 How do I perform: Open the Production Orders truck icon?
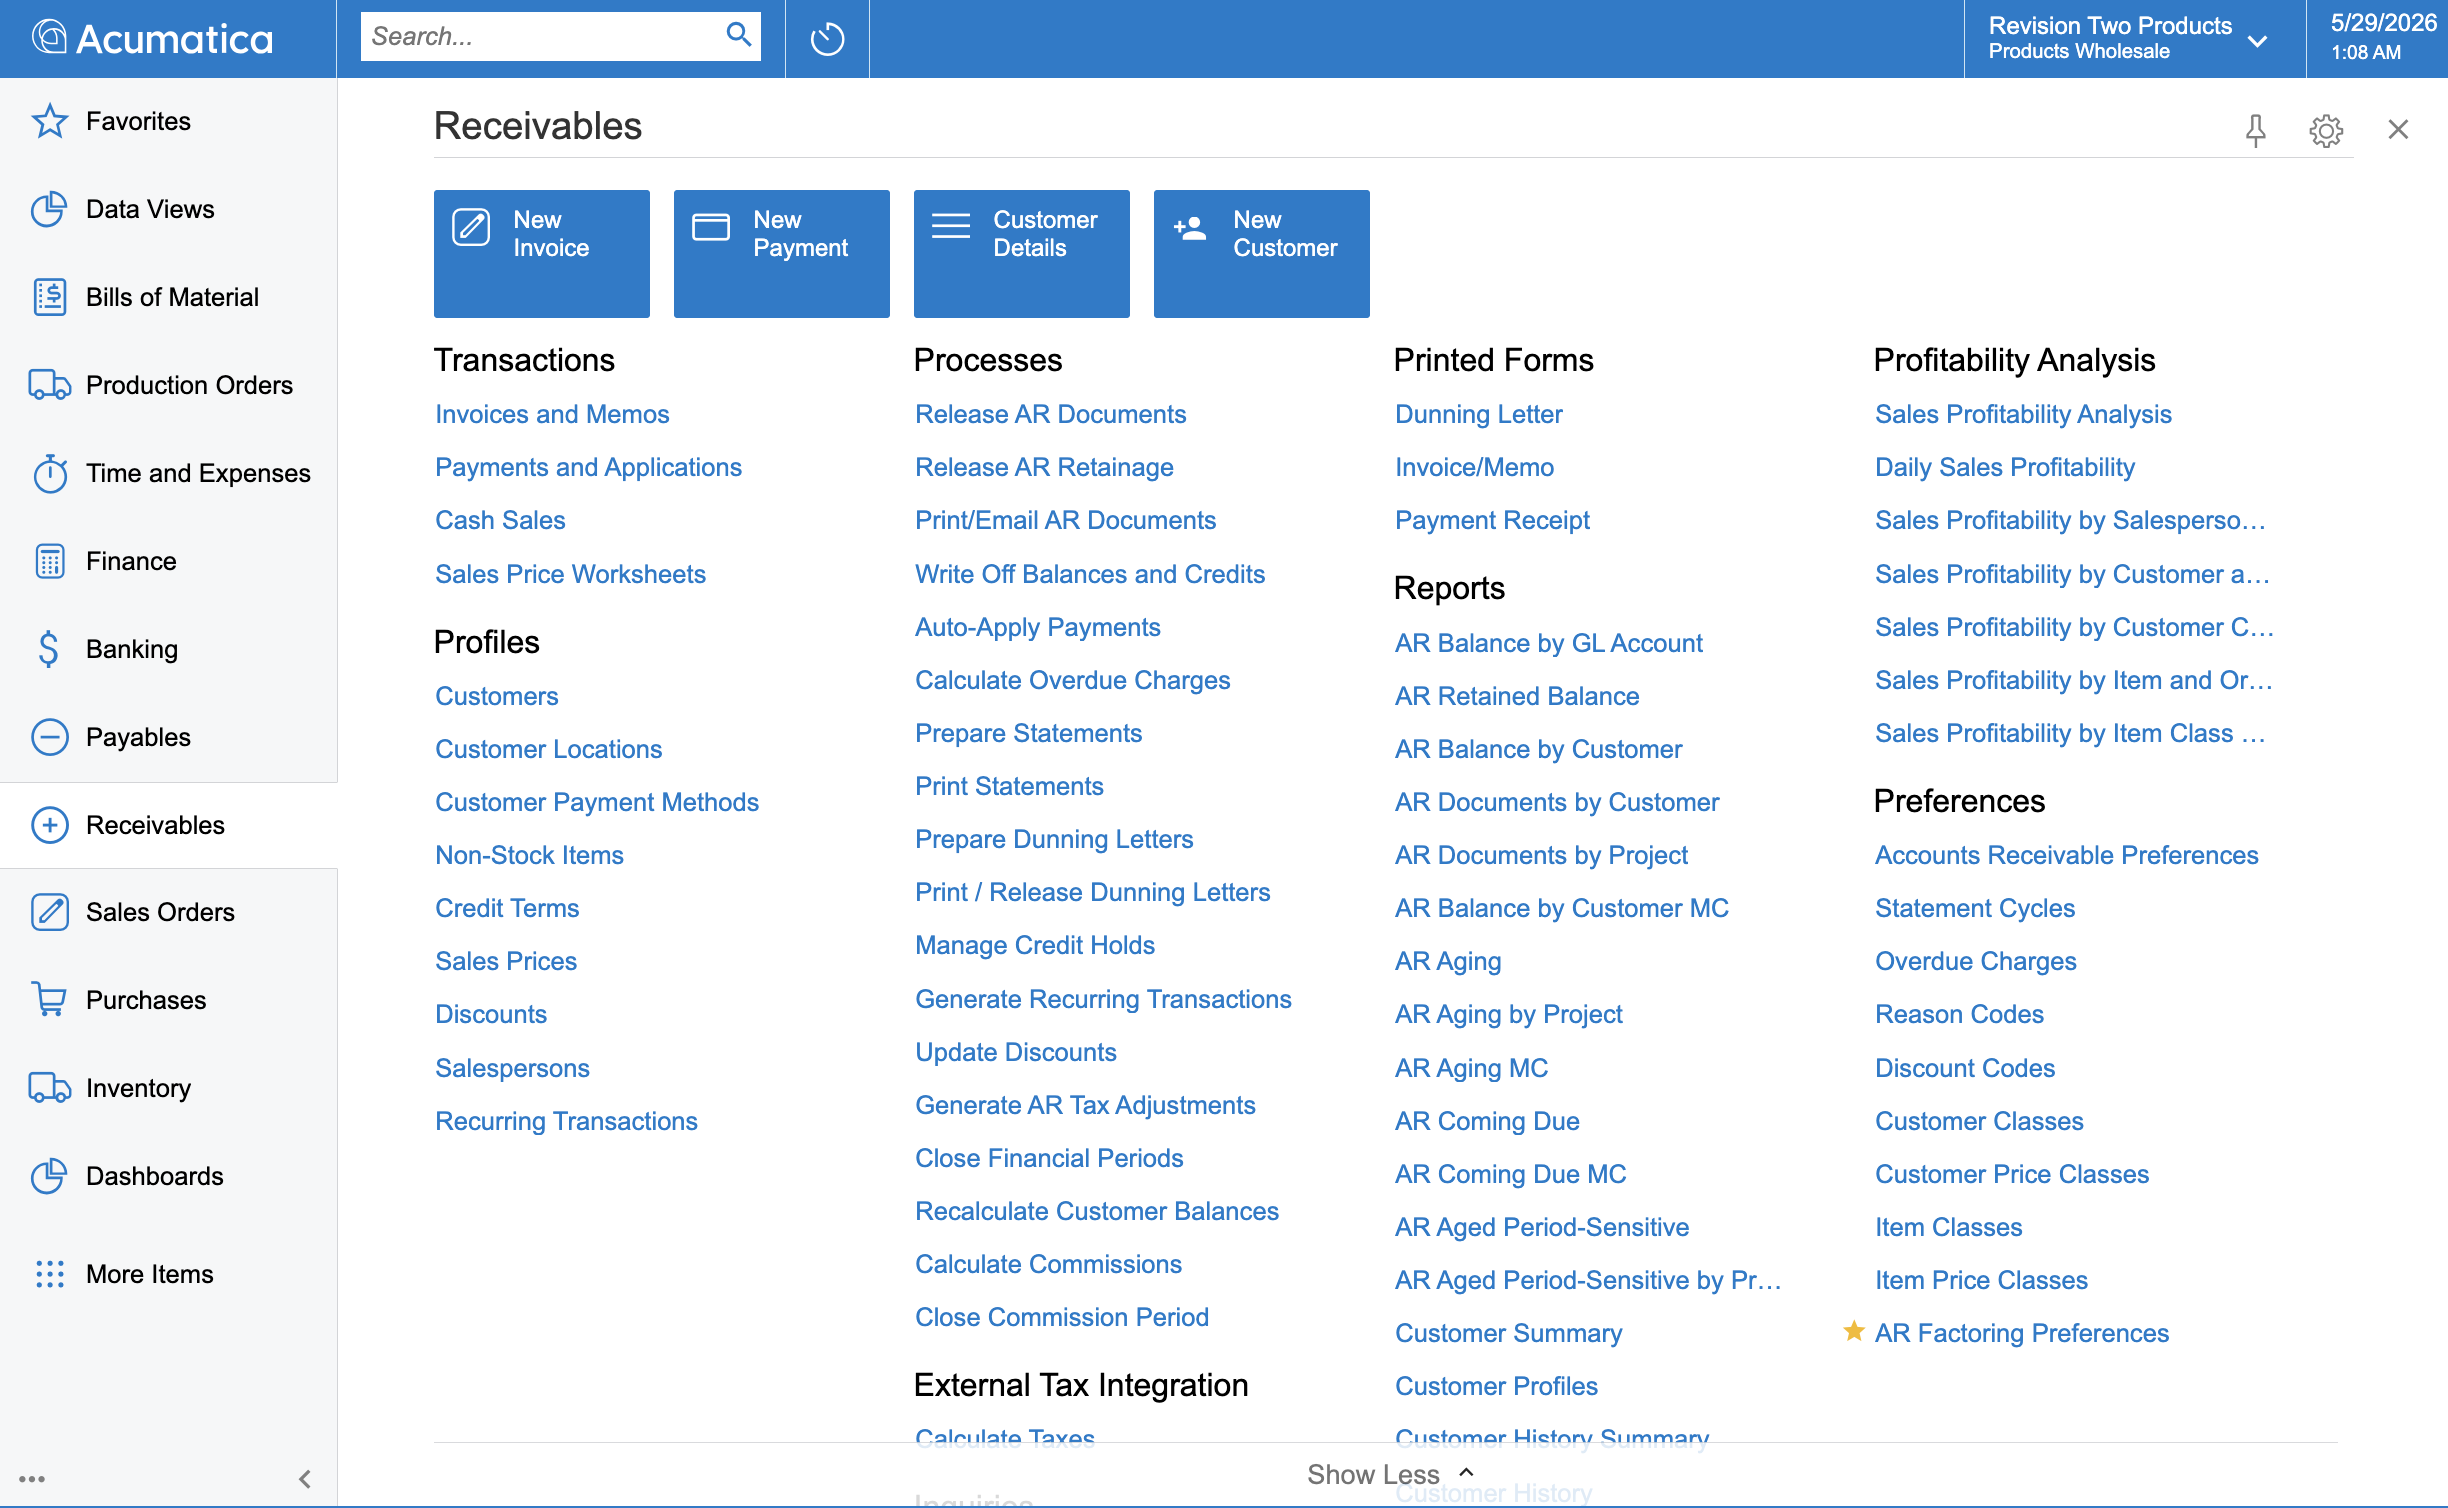49,385
